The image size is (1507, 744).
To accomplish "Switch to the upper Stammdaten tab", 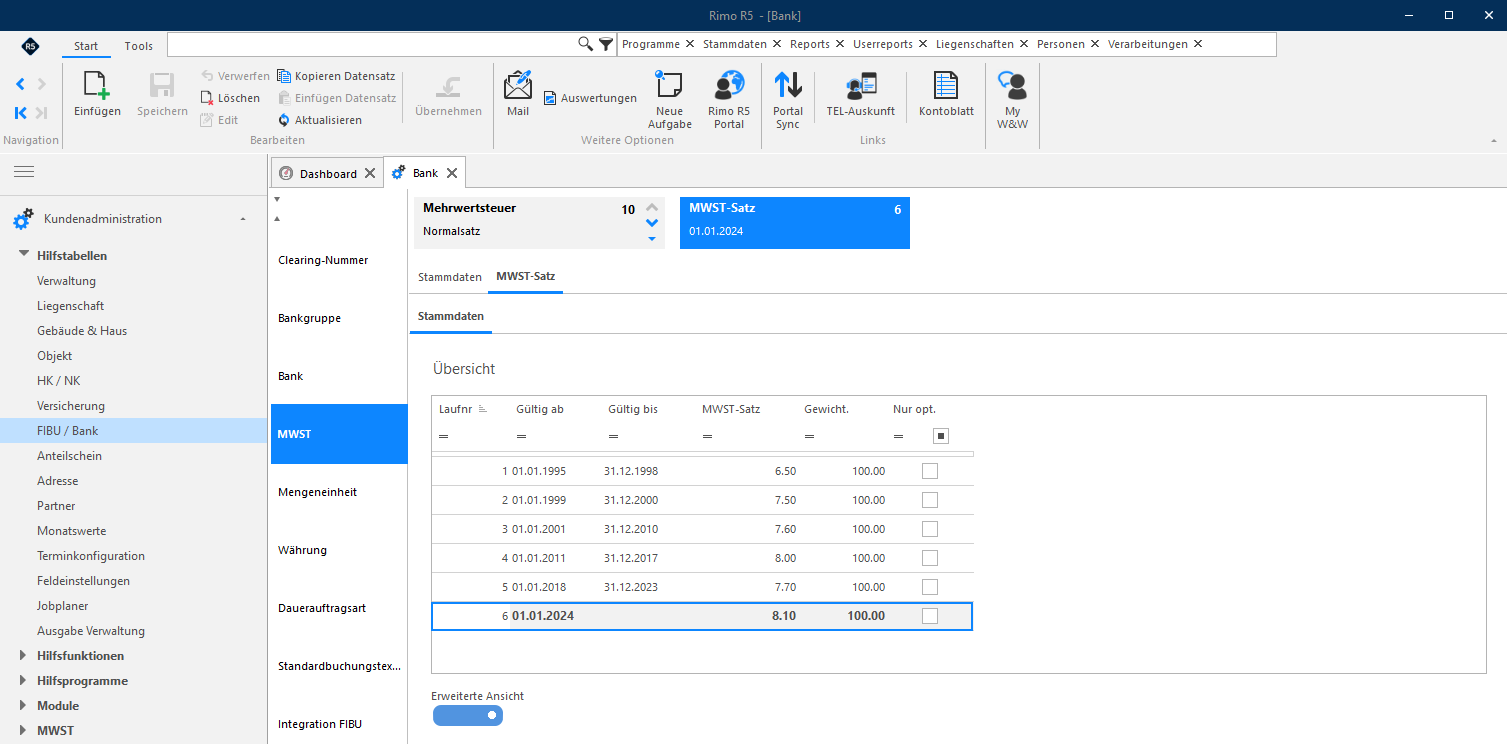I will click(x=450, y=277).
